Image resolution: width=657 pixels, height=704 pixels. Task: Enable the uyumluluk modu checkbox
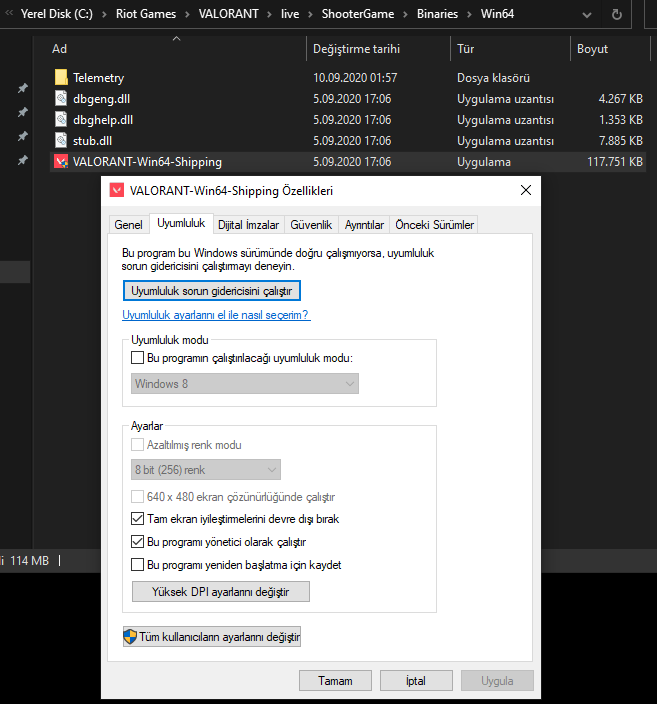click(x=137, y=358)
